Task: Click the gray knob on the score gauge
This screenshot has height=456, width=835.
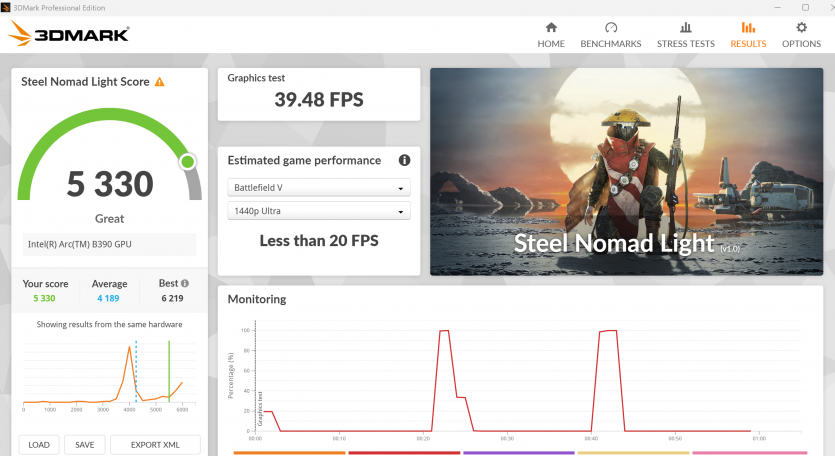Action: (x=187, y=162)
